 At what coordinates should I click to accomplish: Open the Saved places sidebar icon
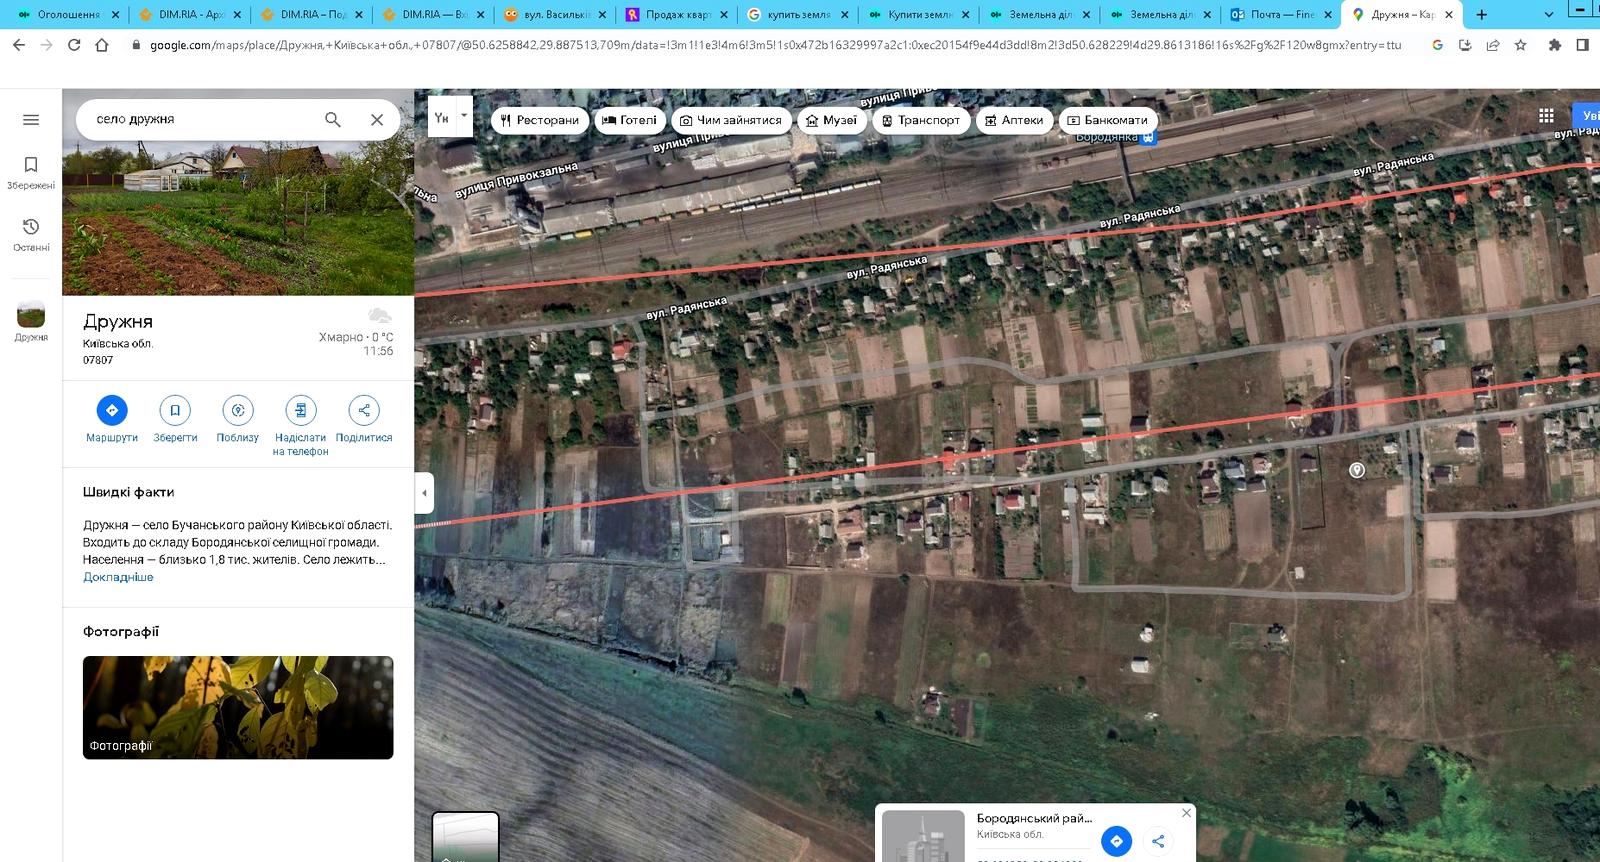coord(31,171)
